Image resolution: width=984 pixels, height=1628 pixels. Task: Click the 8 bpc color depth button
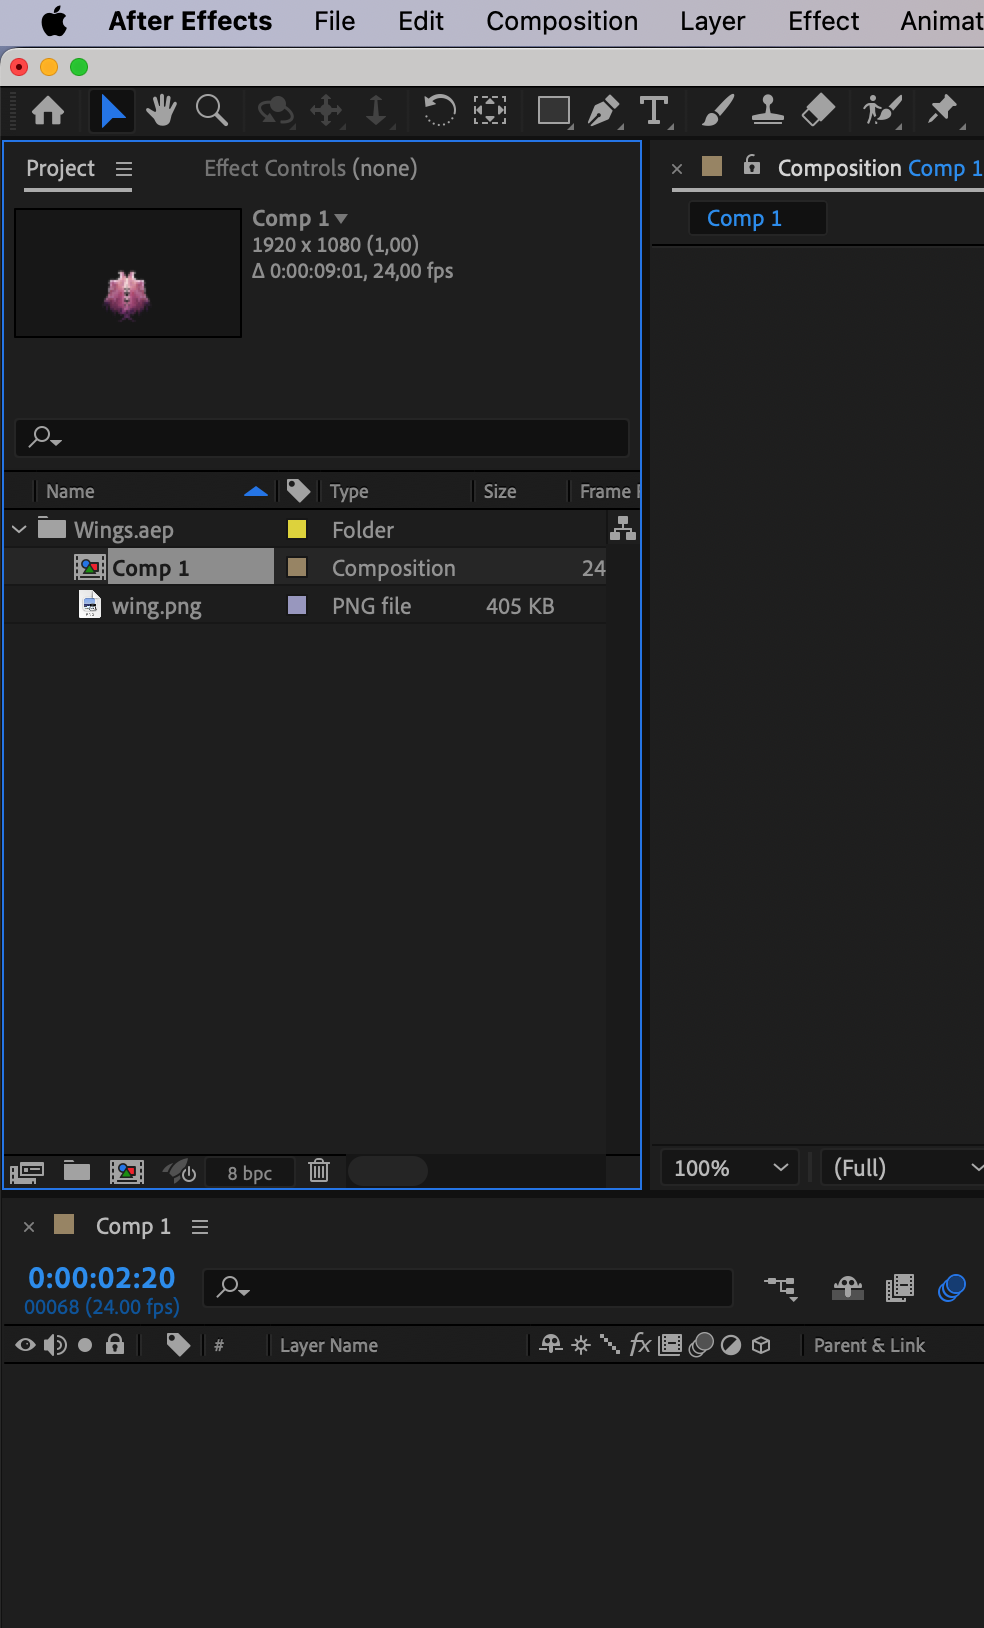pyautogui.click(x=249, y=1173)
